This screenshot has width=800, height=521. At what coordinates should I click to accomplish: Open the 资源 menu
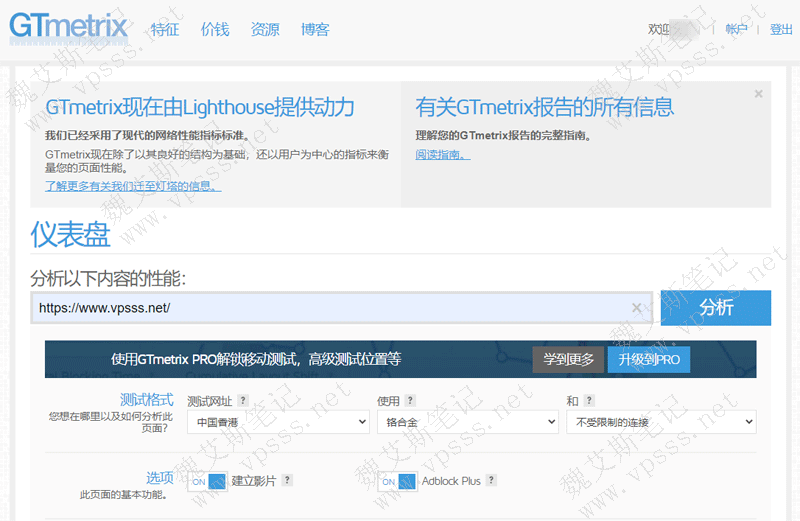click(265, 30)
